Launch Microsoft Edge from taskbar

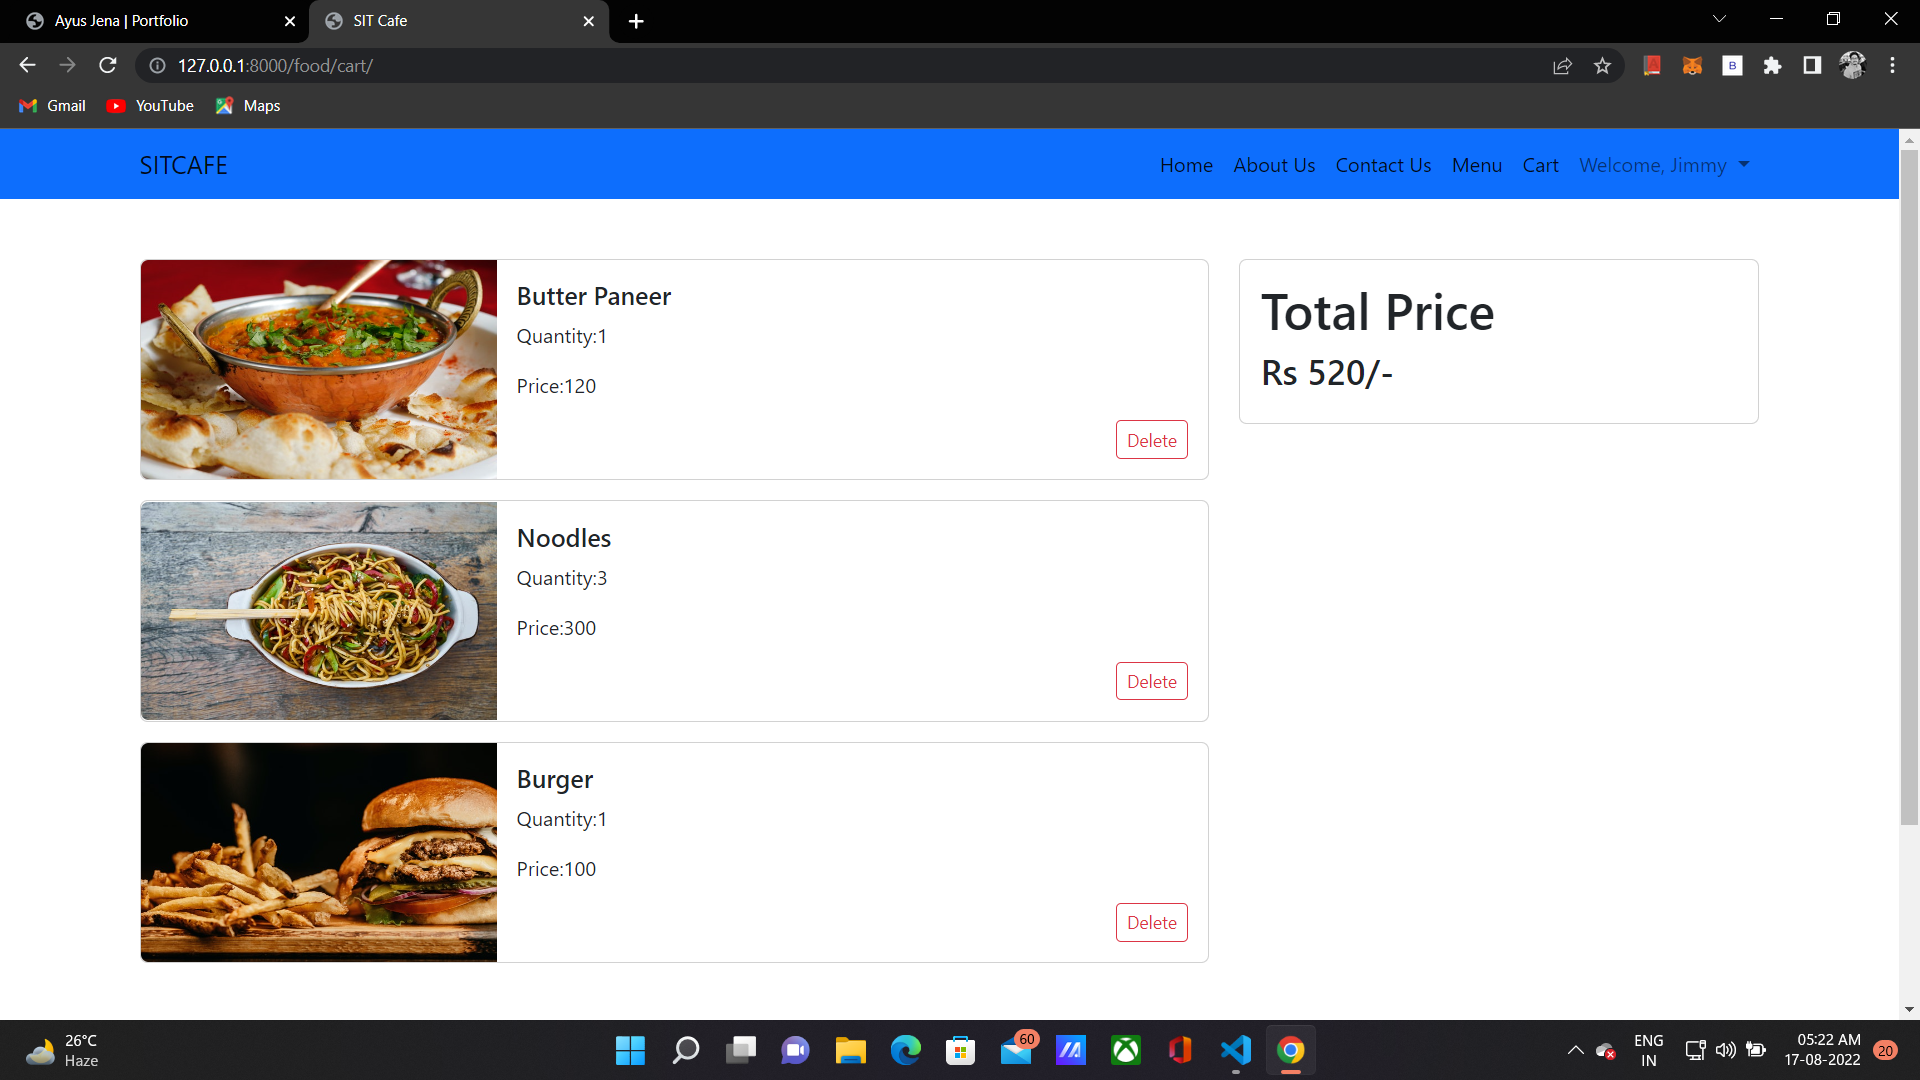(x=906, y=1051)
